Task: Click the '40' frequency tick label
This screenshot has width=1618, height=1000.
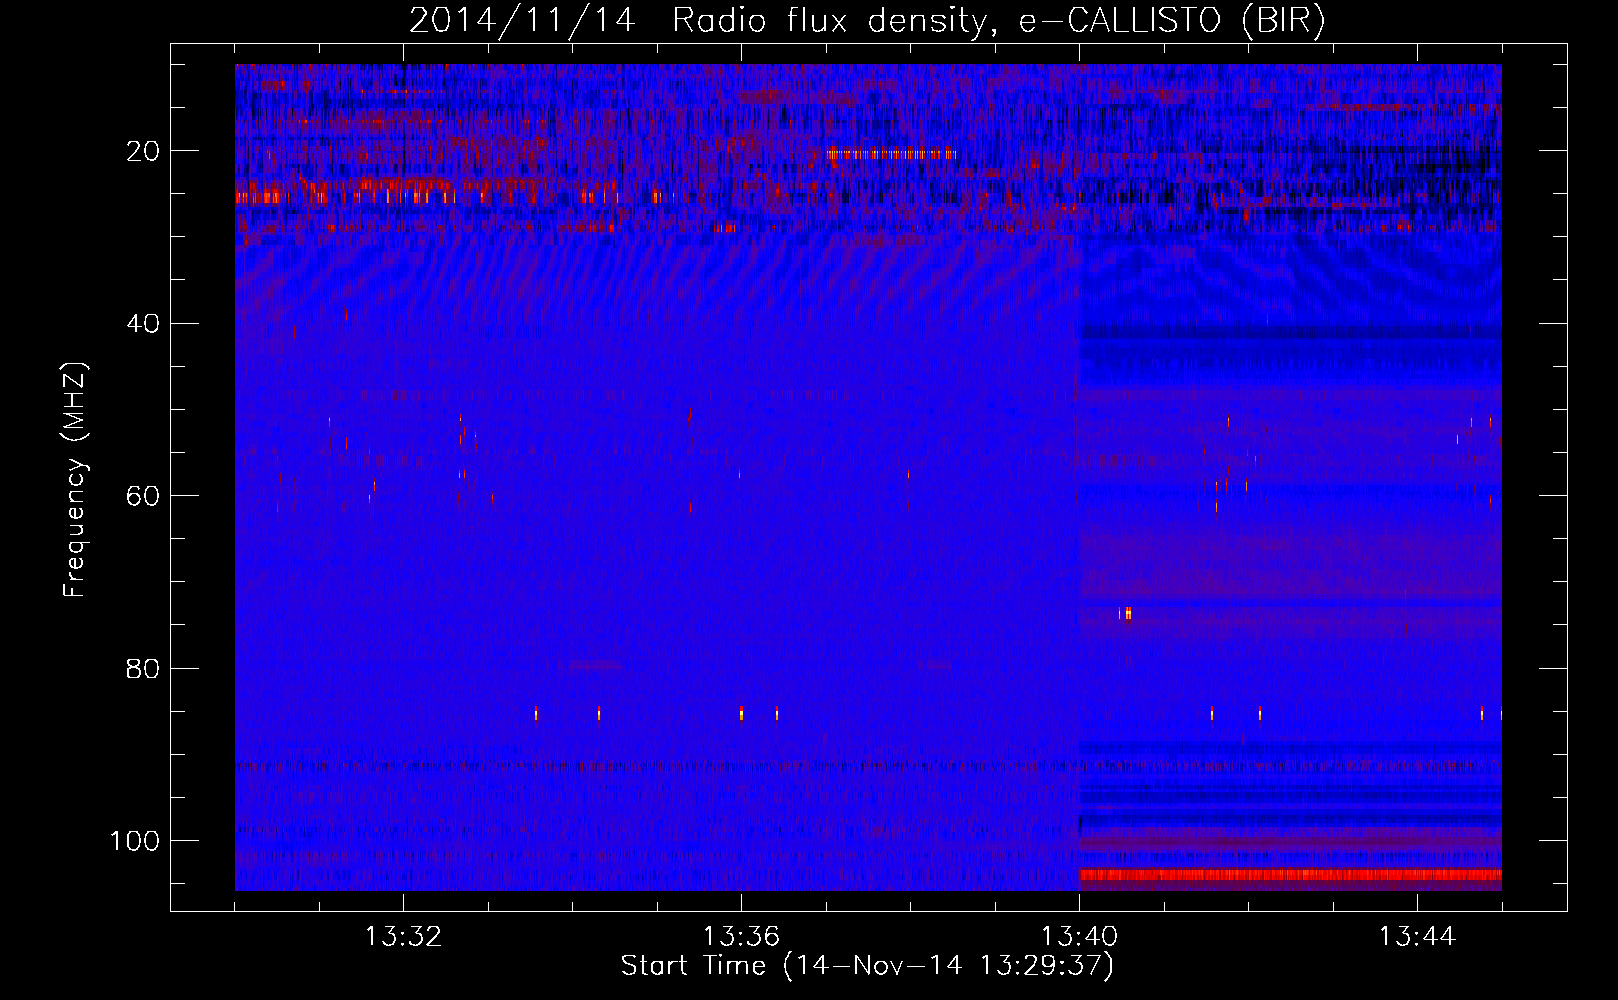Action: click(x=144, y=324)
